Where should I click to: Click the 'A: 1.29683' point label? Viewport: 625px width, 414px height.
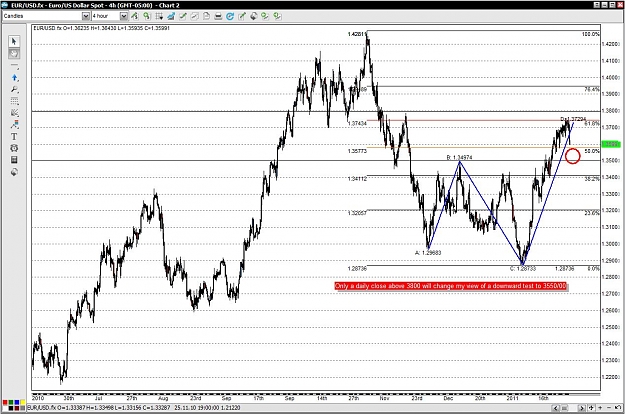coord(428,253)
